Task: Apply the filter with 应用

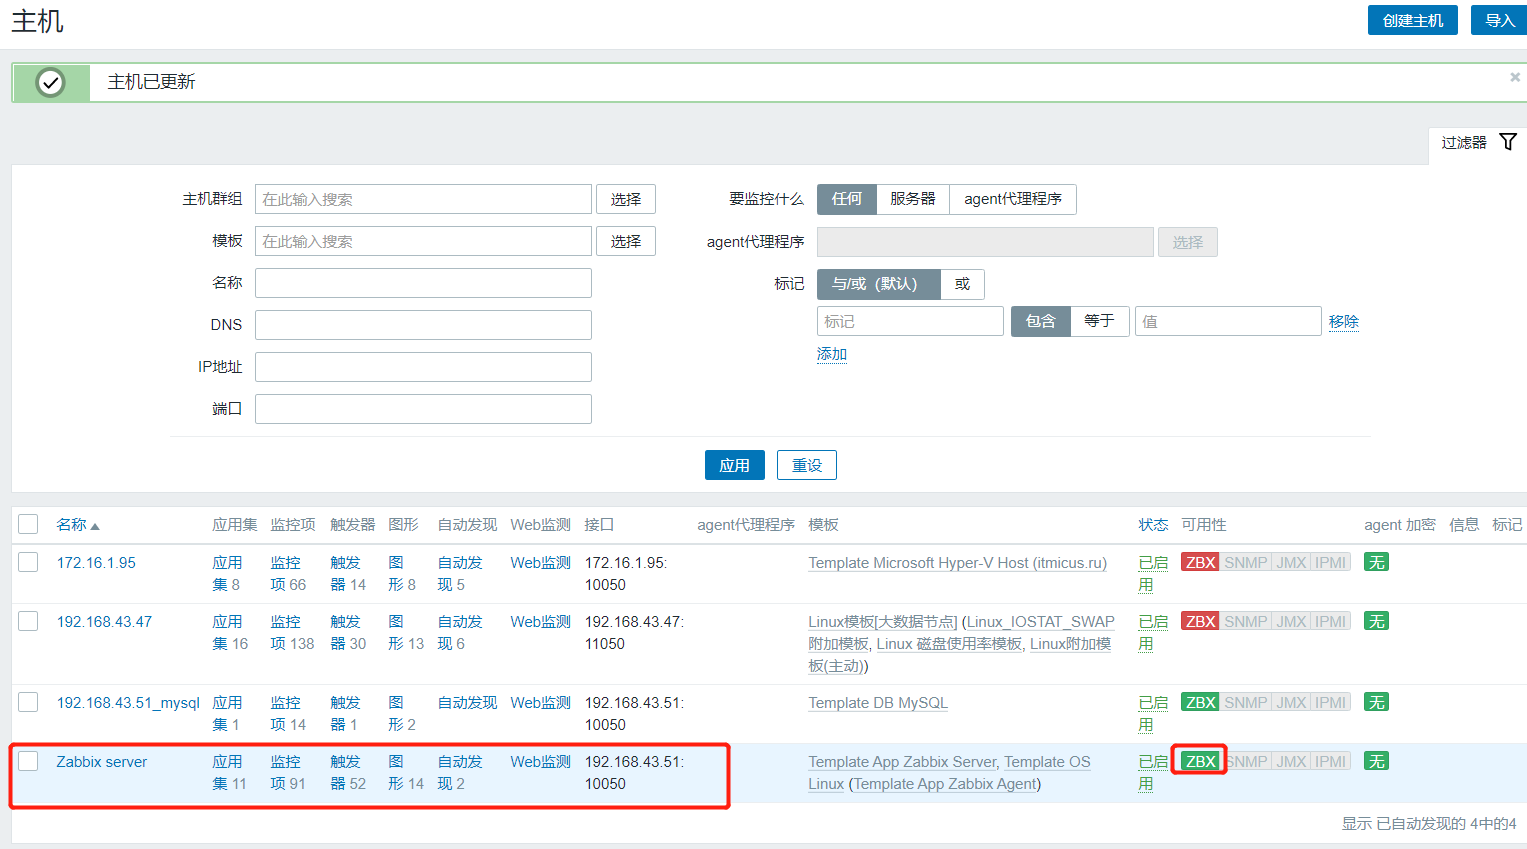Action: 735,465
